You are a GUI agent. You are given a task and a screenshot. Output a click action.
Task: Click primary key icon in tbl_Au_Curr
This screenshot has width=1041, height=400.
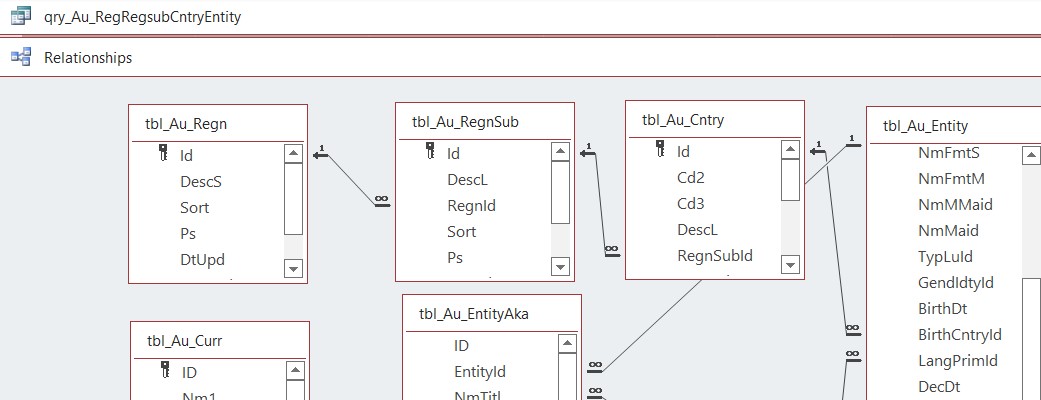click(165, 372)
